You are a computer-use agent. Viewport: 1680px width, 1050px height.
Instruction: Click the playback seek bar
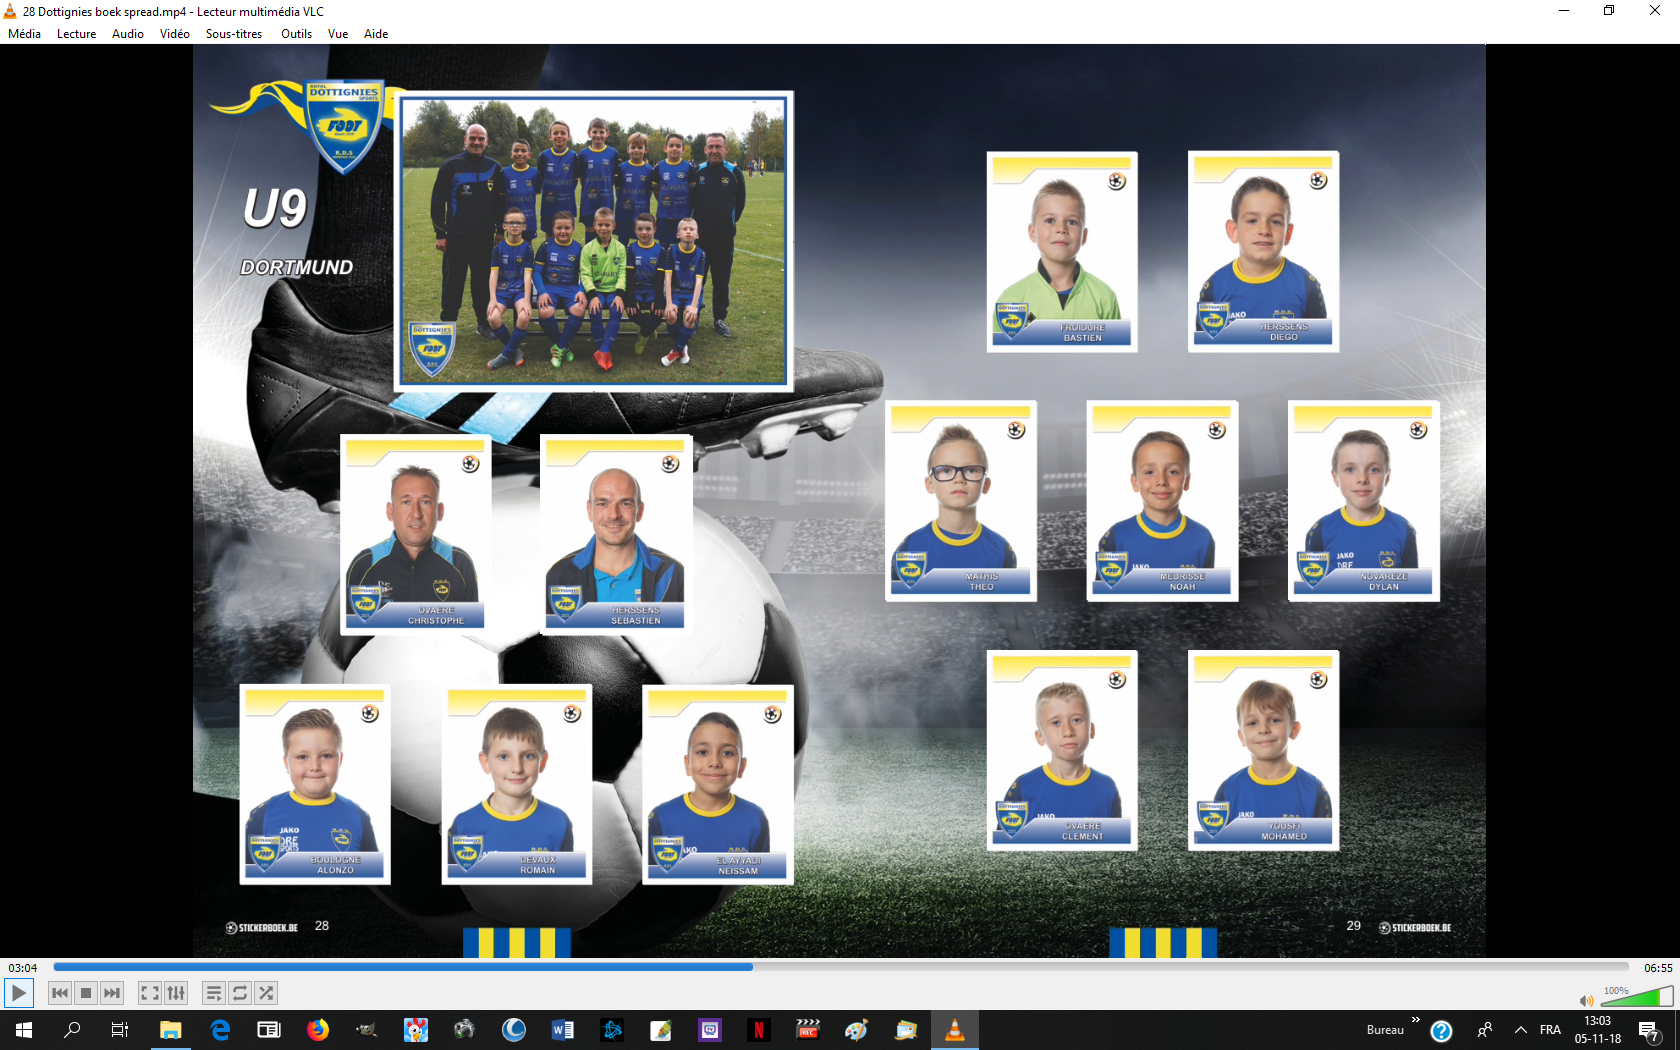(x=840, y=967)
